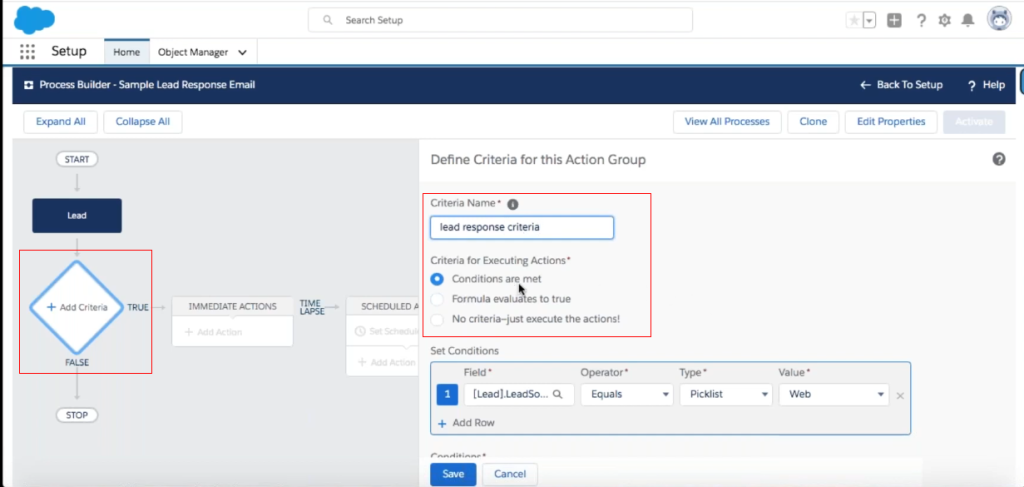Click the favorites star icon
Viewport: 1024px width, 487px height.
pyautogui.click(x=854, y=20)
